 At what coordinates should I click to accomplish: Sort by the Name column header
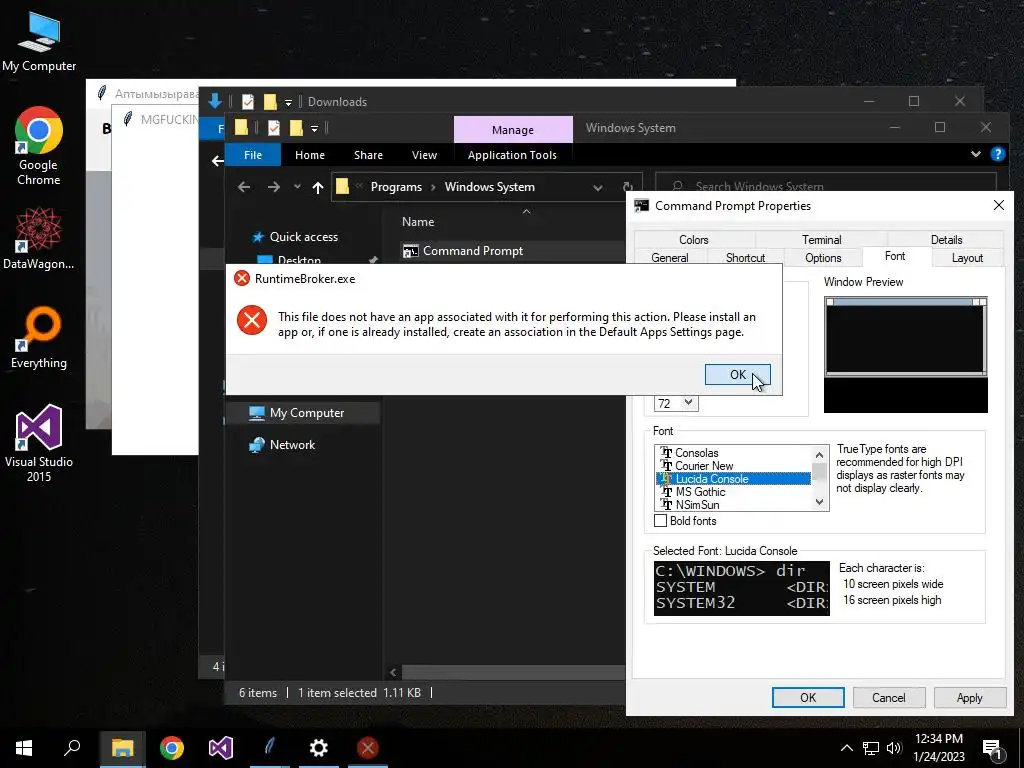[x=418, y=221]
